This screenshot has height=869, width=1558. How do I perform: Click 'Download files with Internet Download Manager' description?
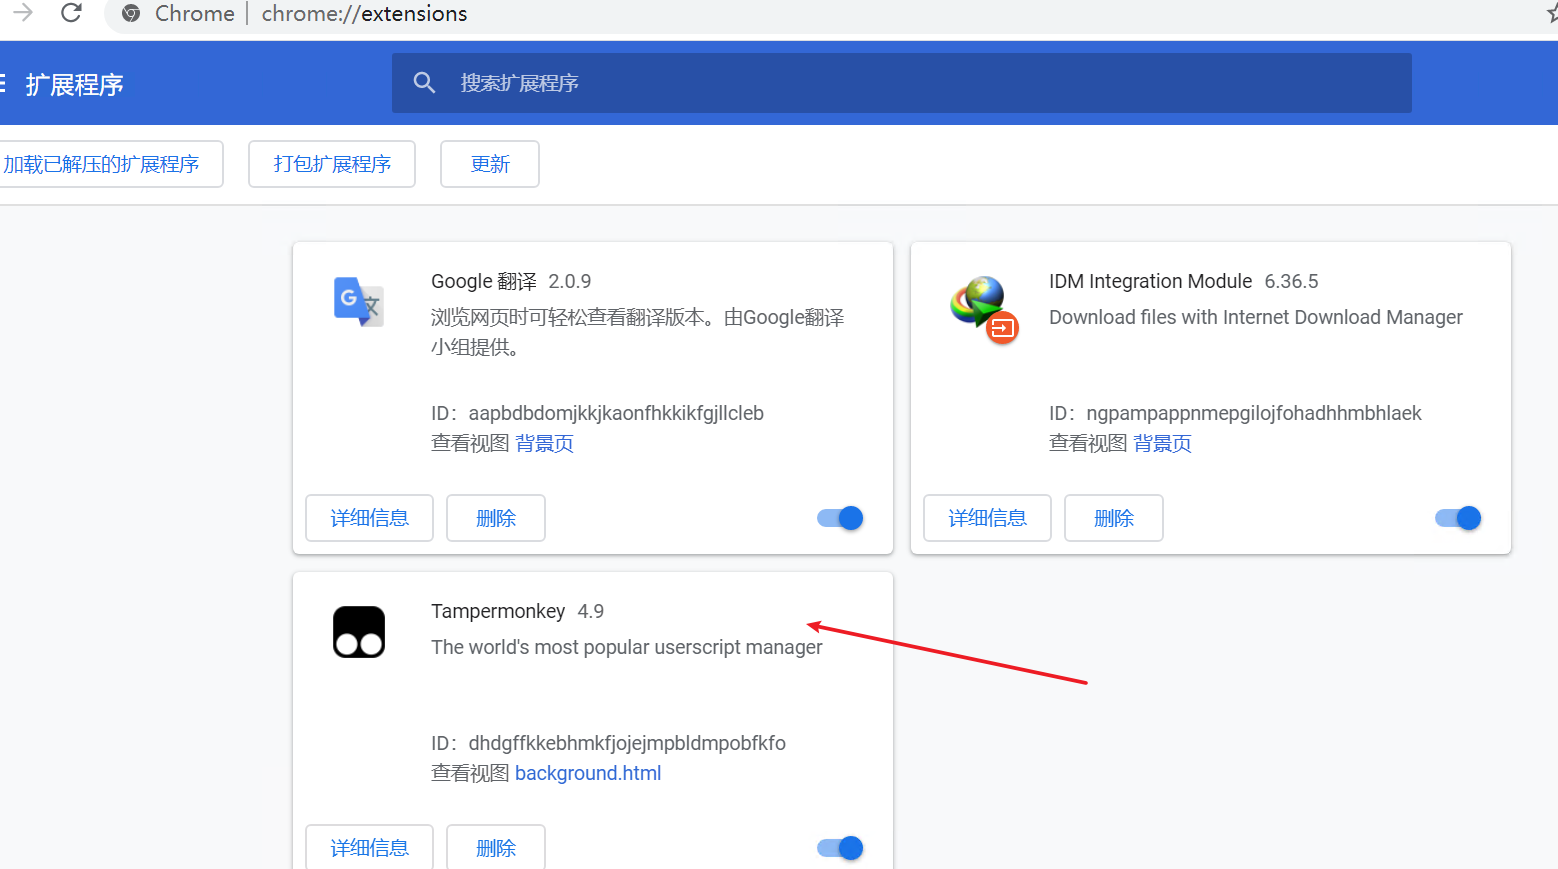[1255, 317]
